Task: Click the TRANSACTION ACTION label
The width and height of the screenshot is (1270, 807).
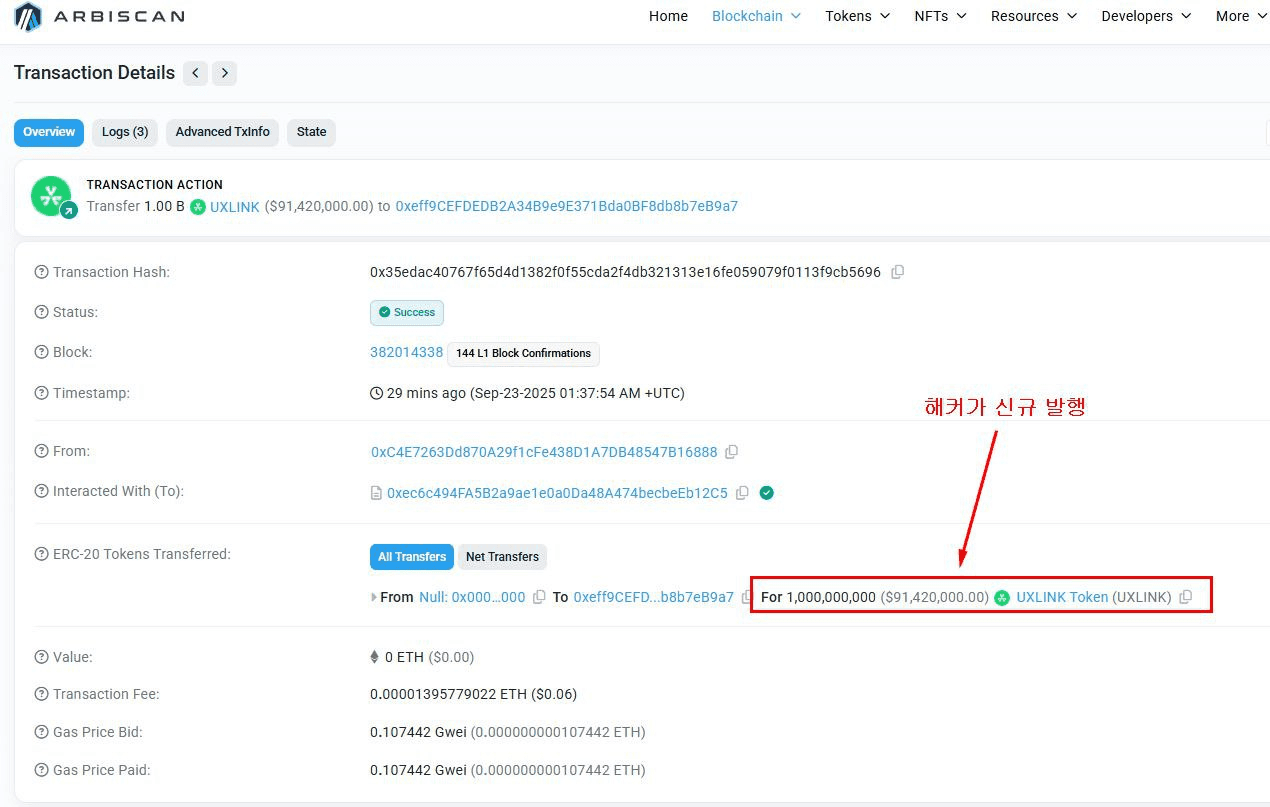Action: 155,185
